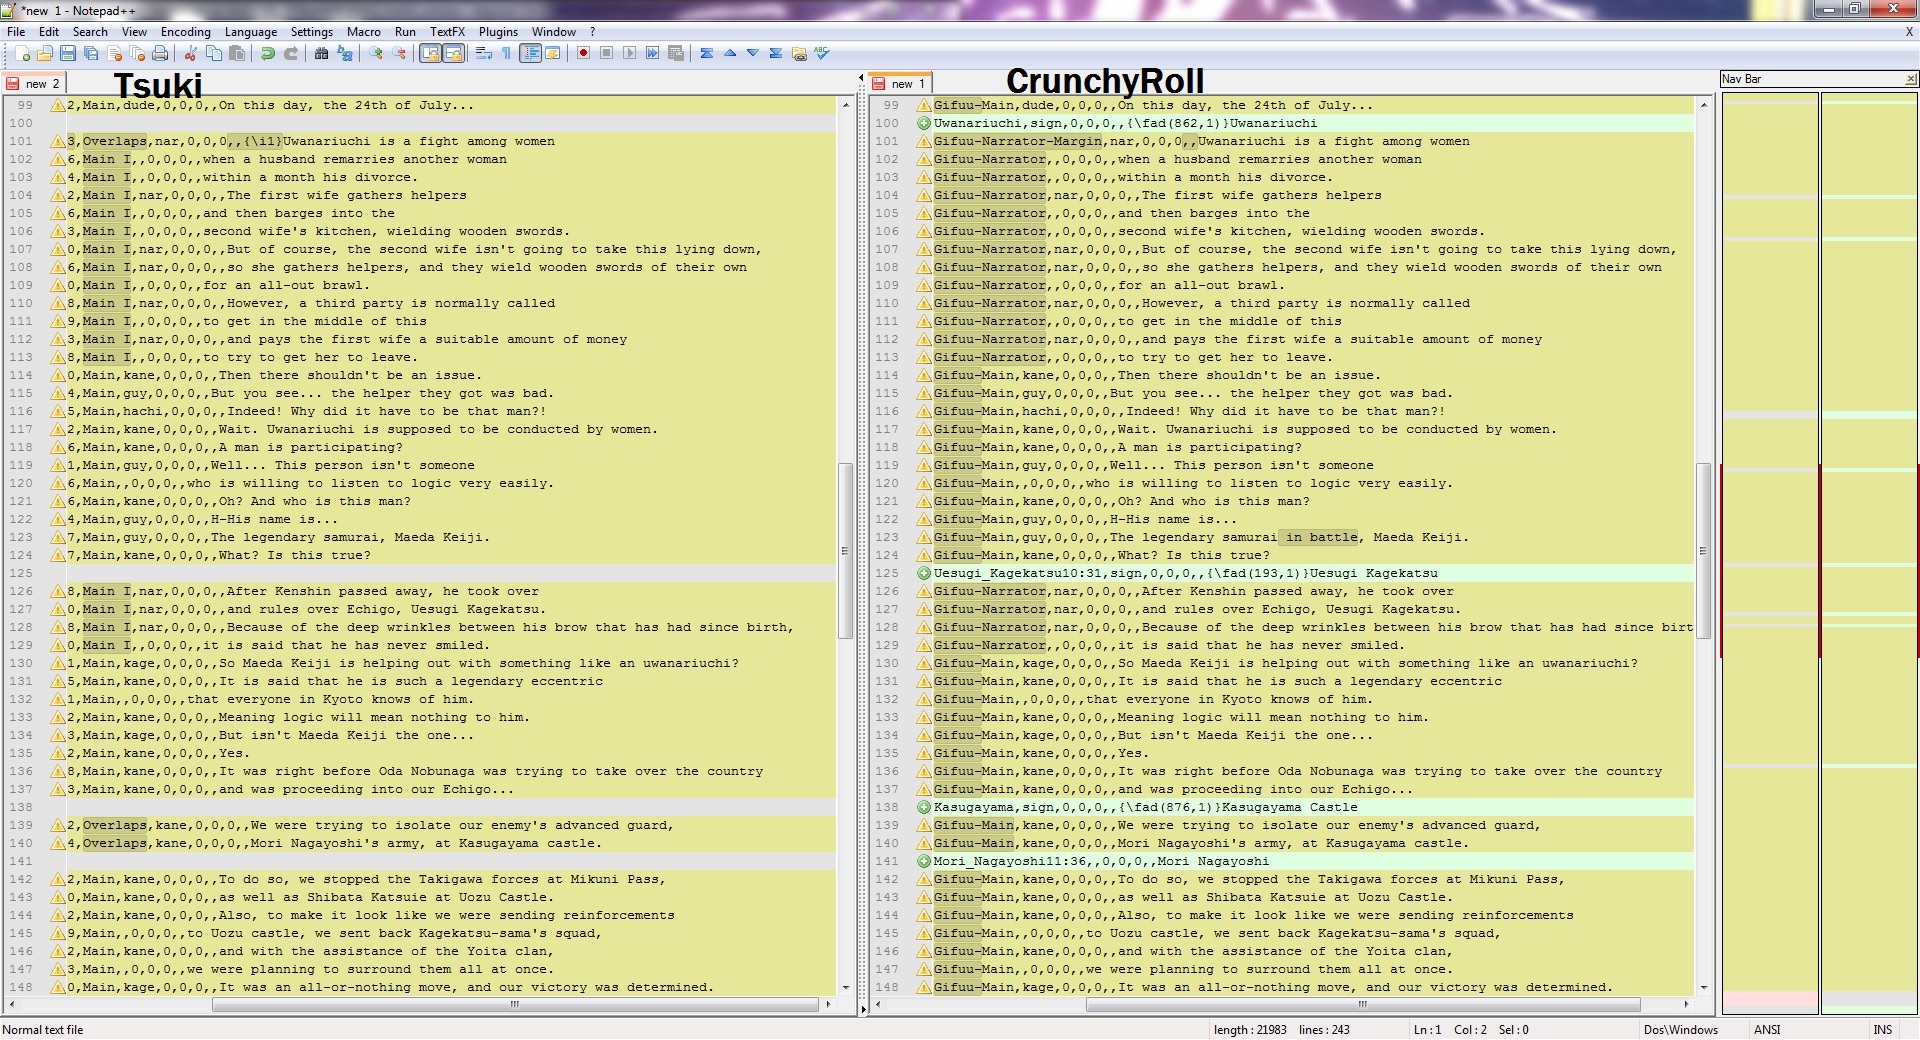Viewport: 1920px width, 1040px height.
Task: Click the Open file toolbar icon
Action: 45,54
